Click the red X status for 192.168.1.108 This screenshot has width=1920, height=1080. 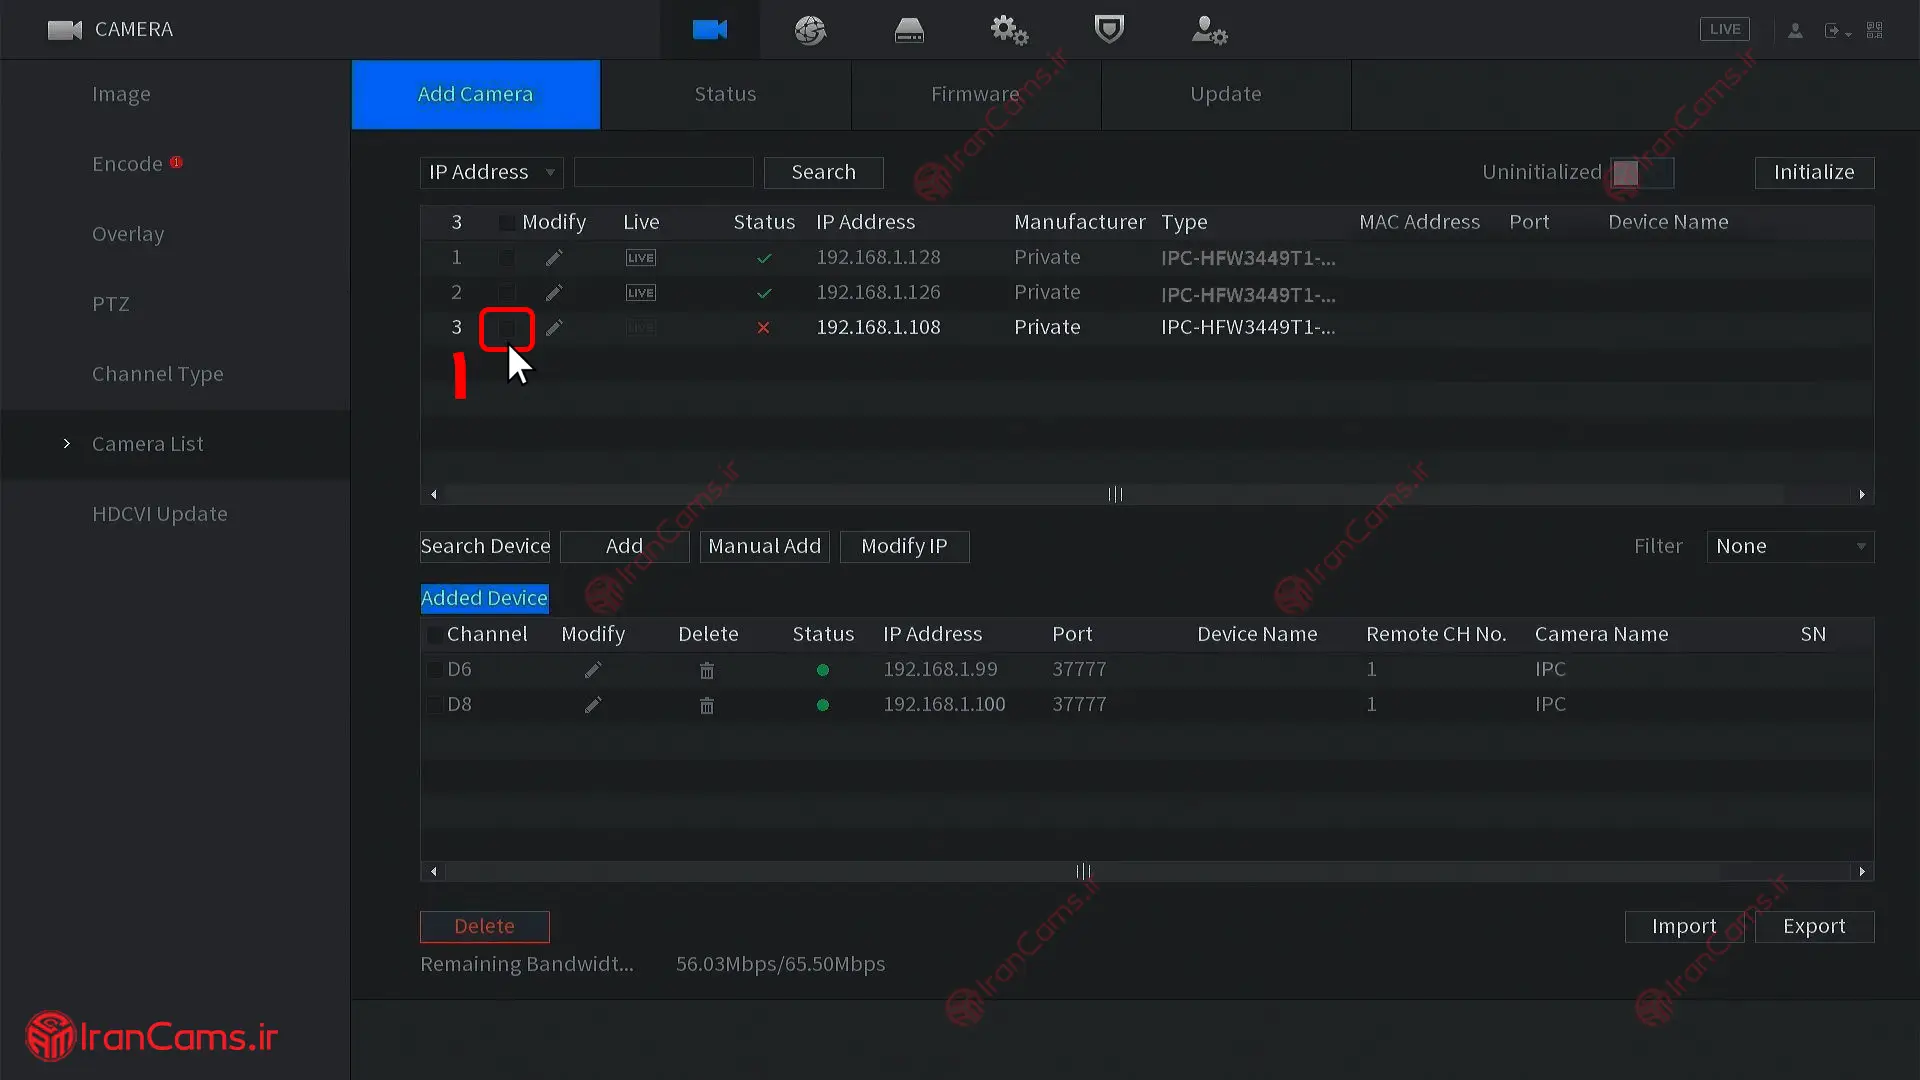pyautogui.click(x=764, y=328)
